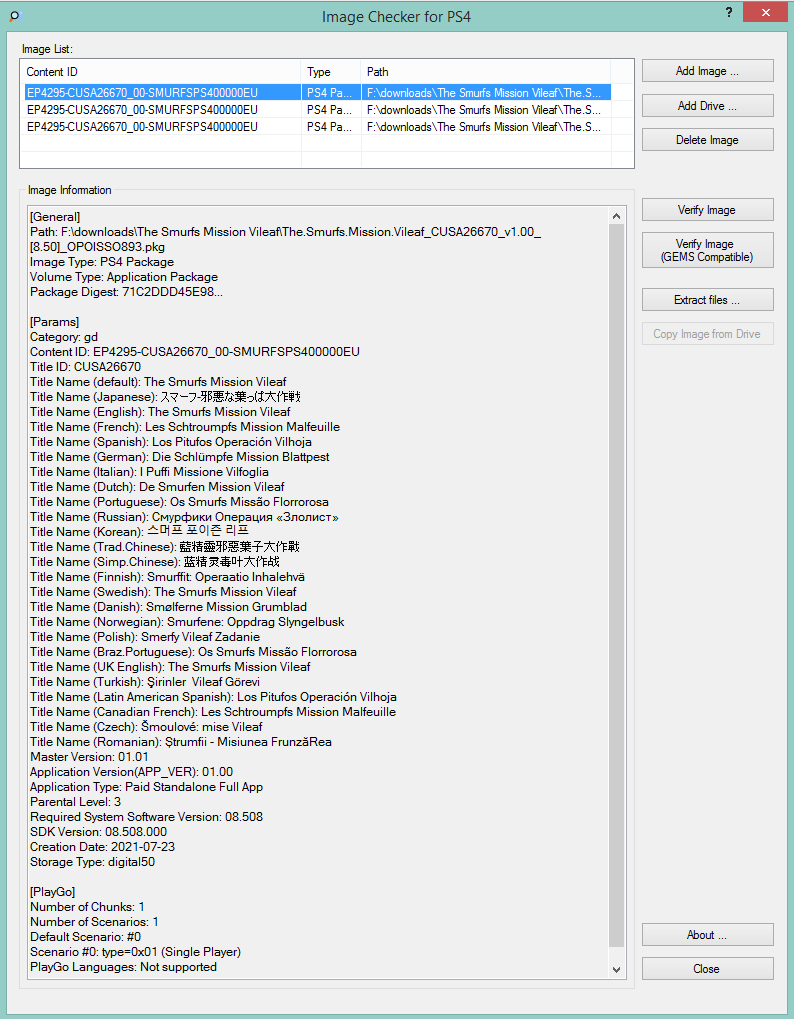Click the [Params] section heading
794x1019 pixels.
(x=55, y=322)
